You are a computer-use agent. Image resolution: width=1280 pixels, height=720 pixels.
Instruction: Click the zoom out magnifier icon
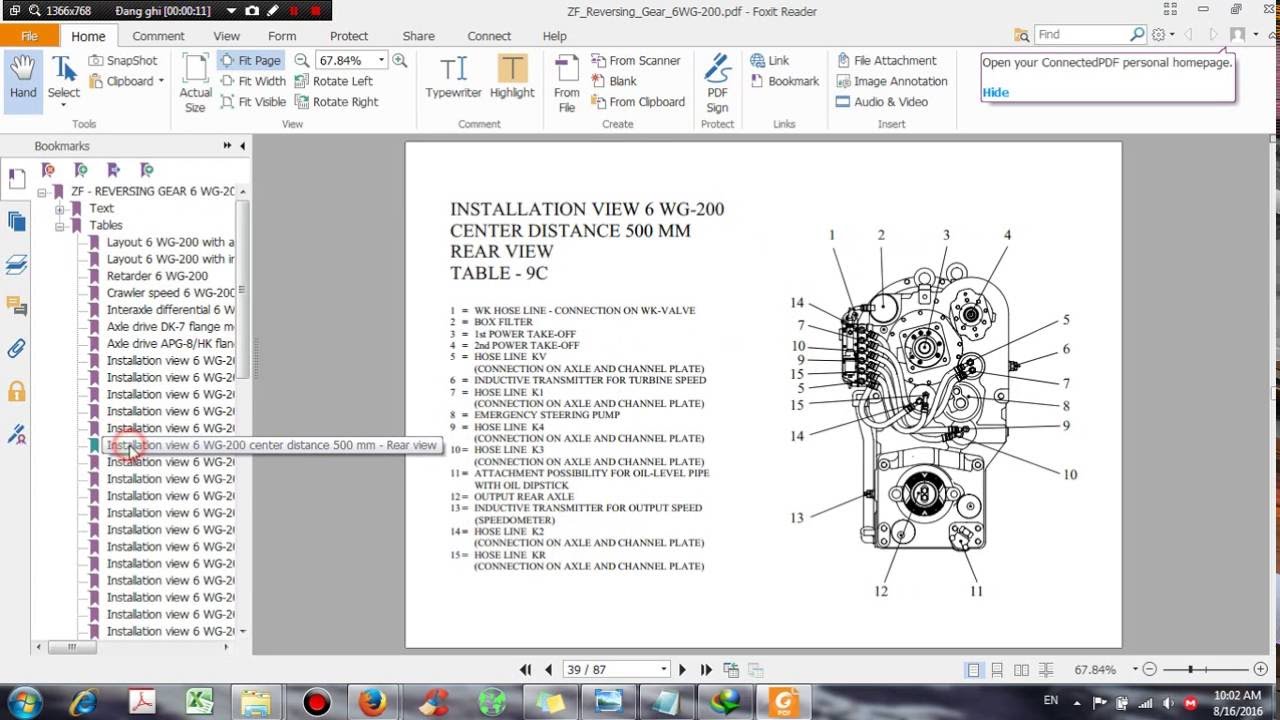point(302,61)
